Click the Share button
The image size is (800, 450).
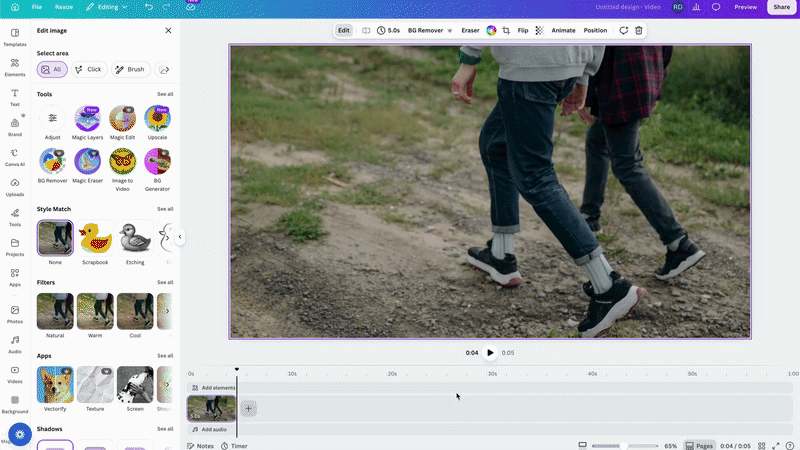pyautogui.click(x=782, y=7)
